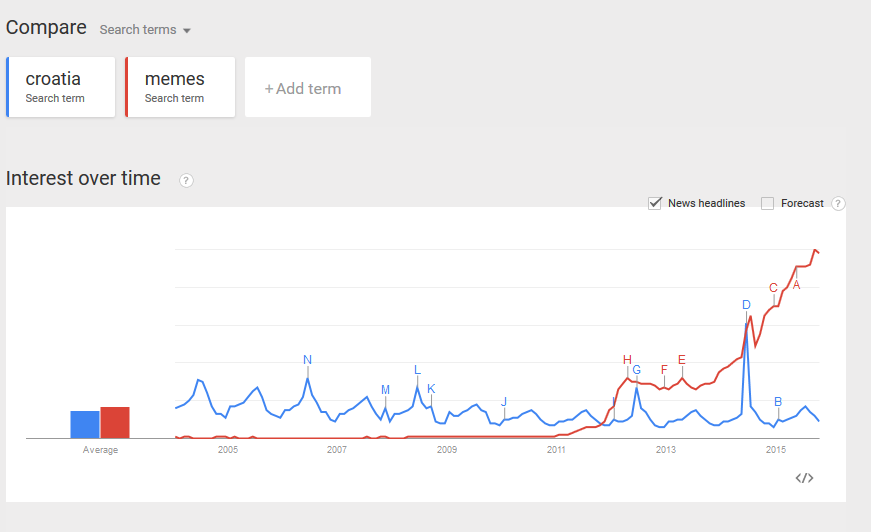This screenshot has width=871, height=532.
Task: Select headline marker E on red line
Action: click(682, 360)
